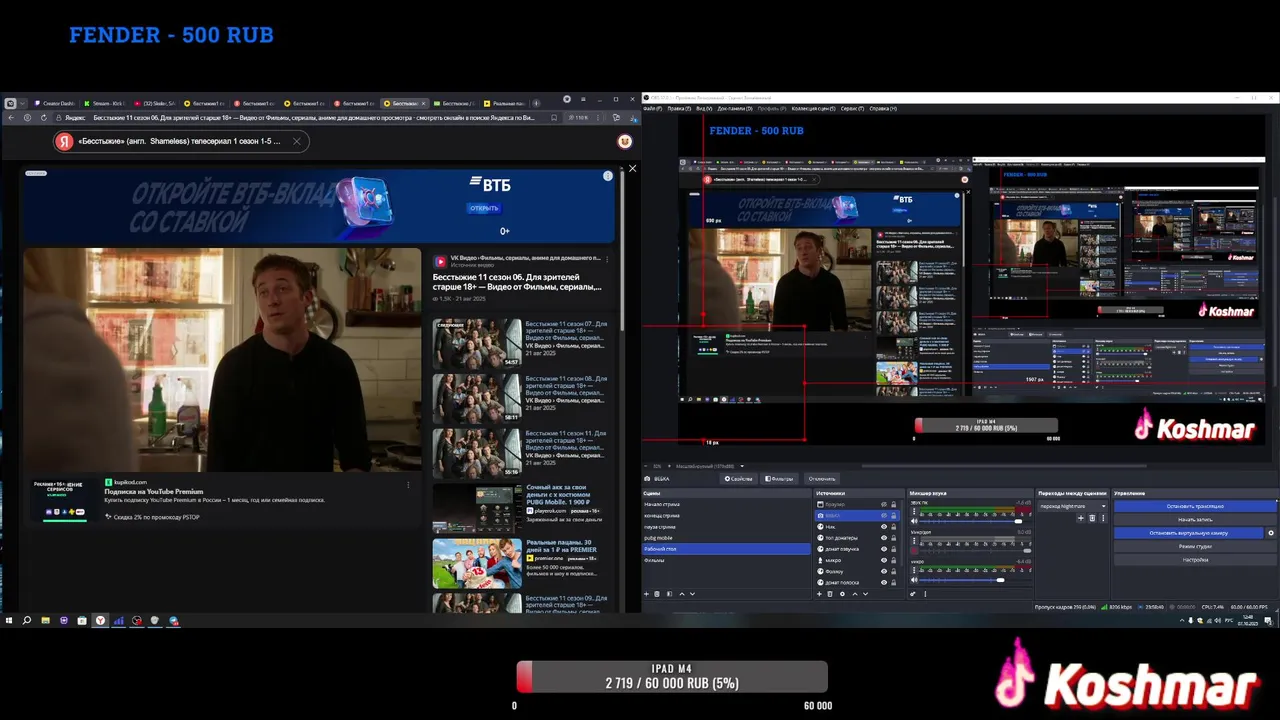
Task: Select the Фильмы scene
Action: tap(725, 560)
